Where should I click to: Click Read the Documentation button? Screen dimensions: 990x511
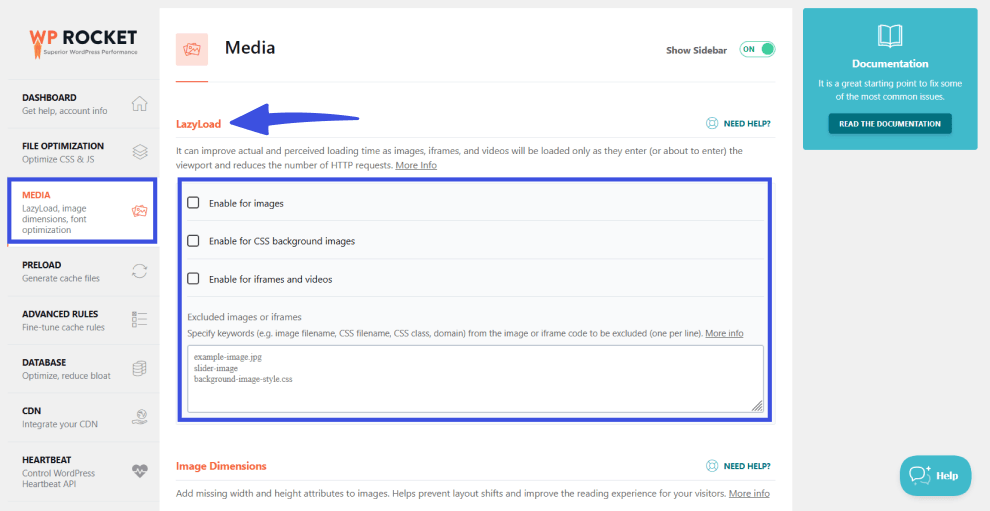890,124
